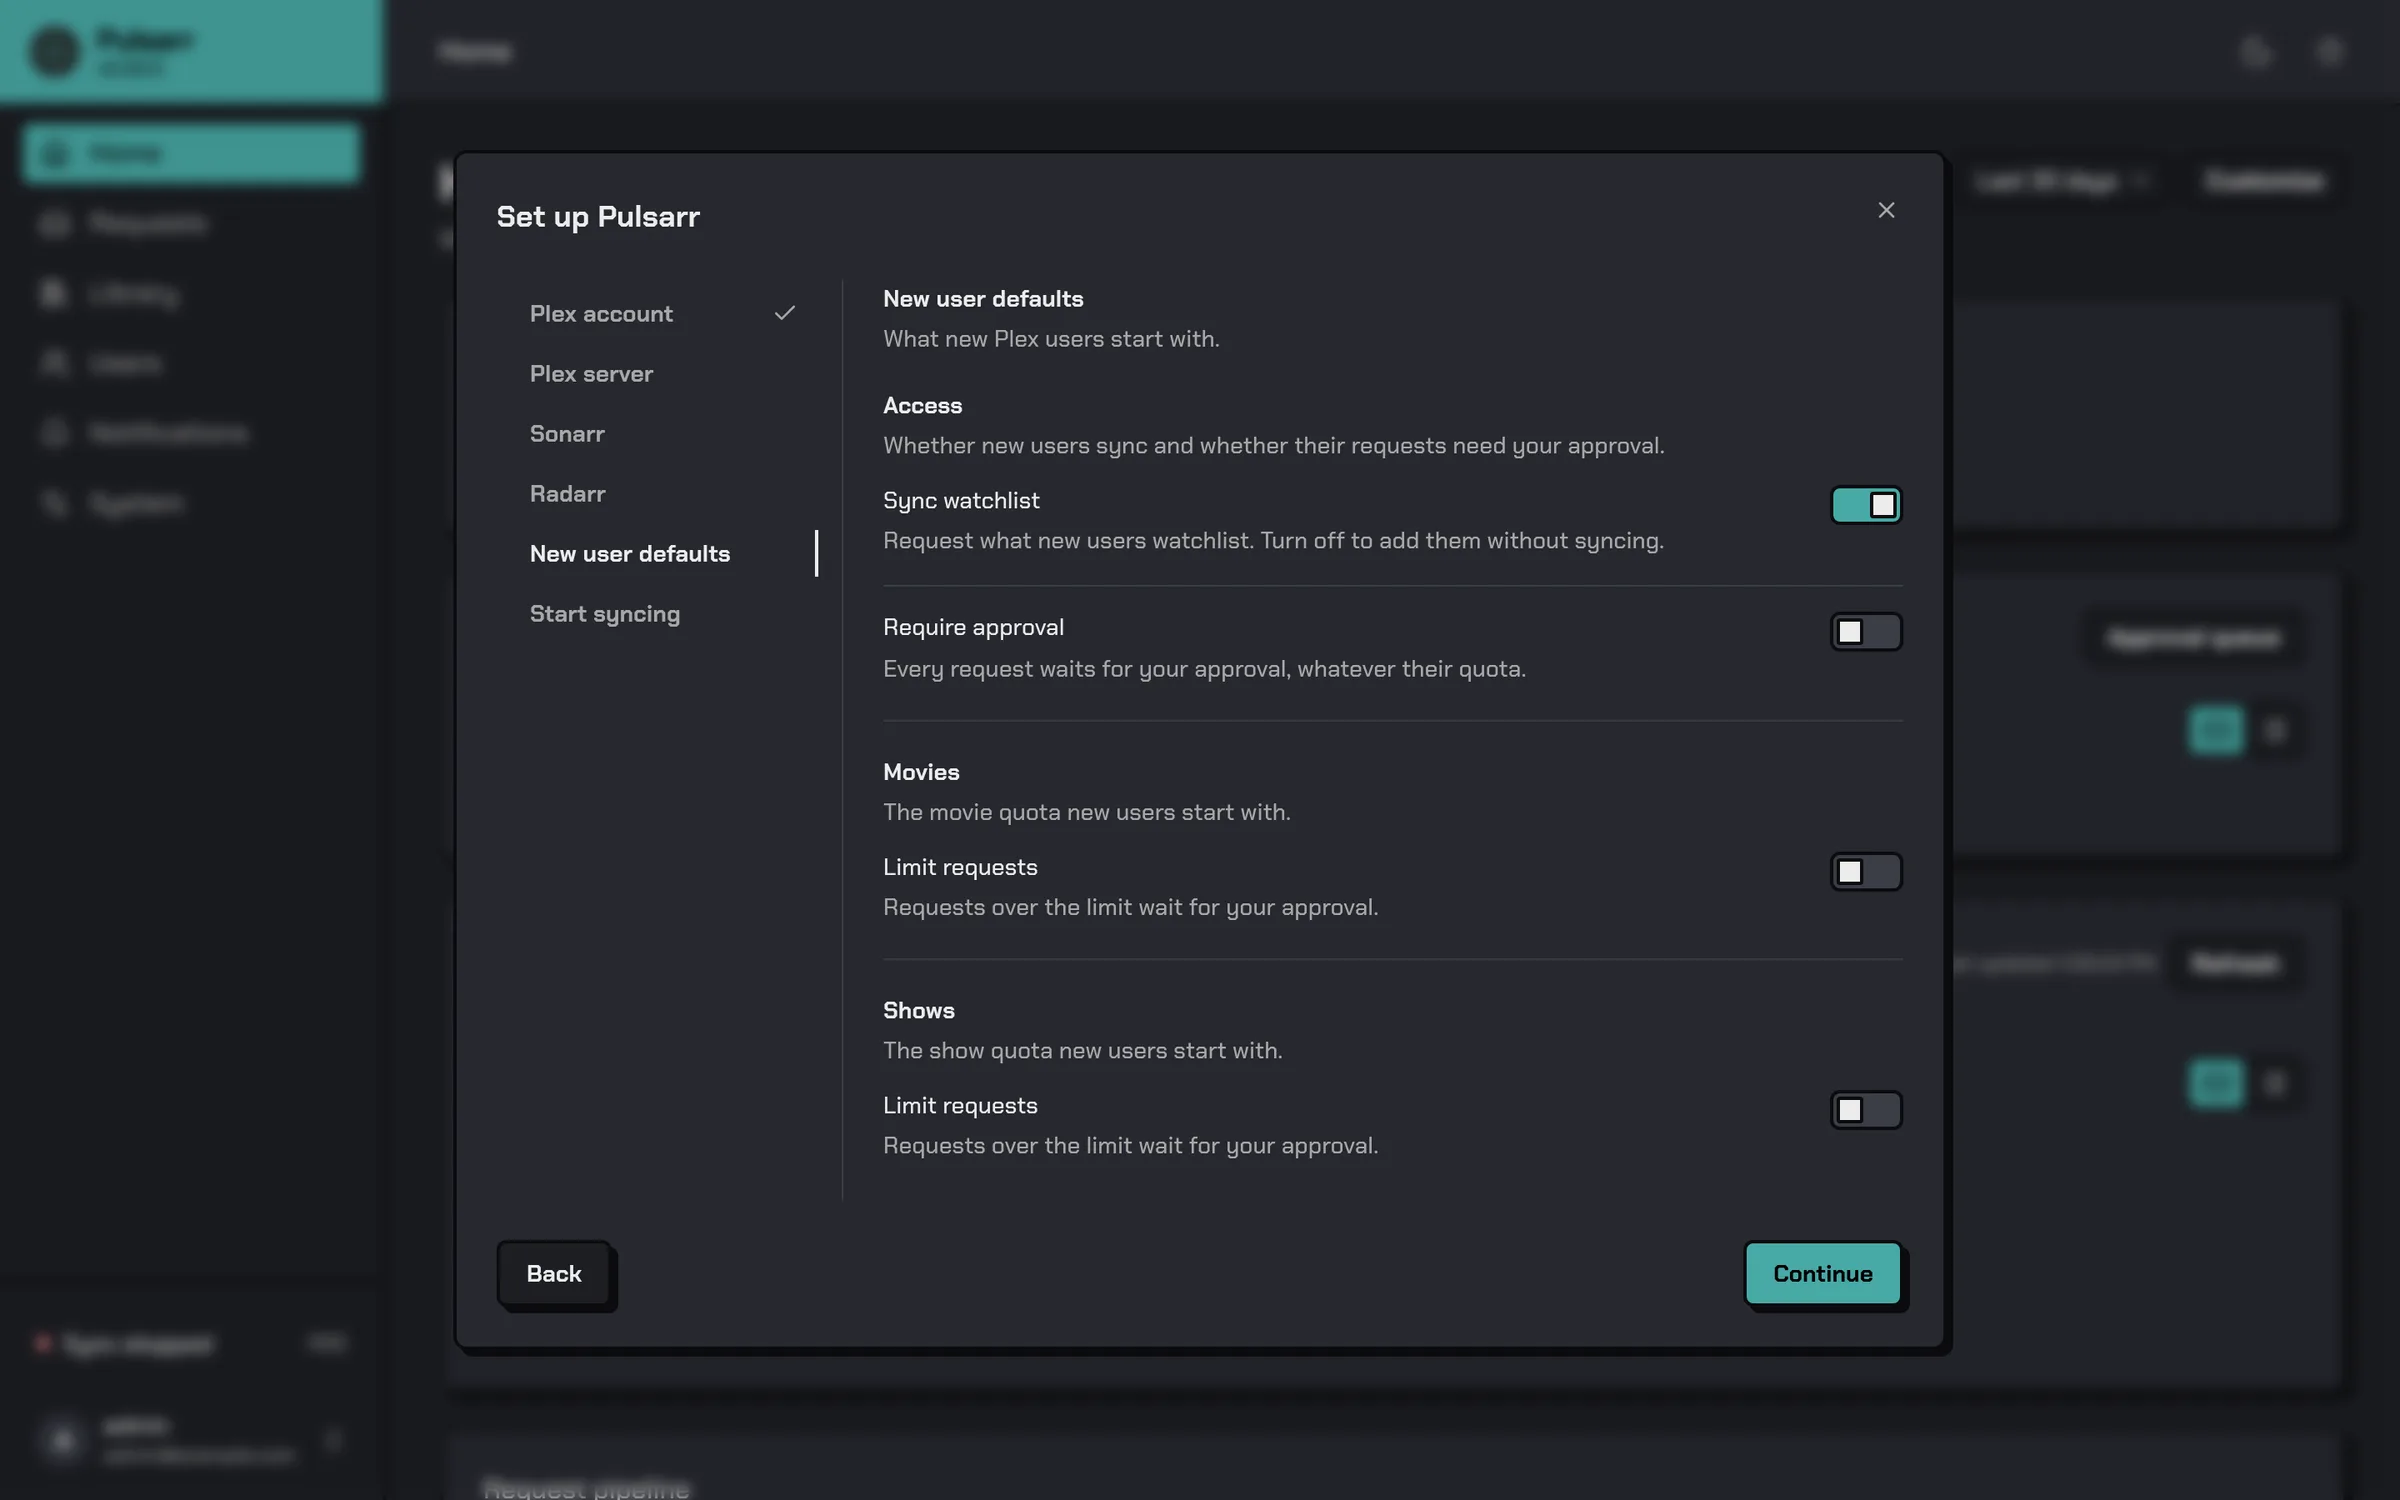Enable the Require approval toggle
The height and width of the screenshot is (1500, 2400).
coord(1866,632)
